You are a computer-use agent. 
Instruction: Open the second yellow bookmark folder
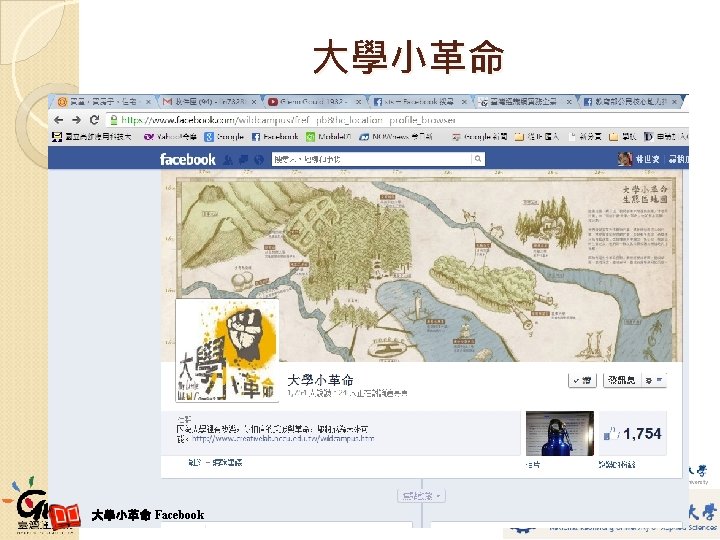[x=623, y=137]
